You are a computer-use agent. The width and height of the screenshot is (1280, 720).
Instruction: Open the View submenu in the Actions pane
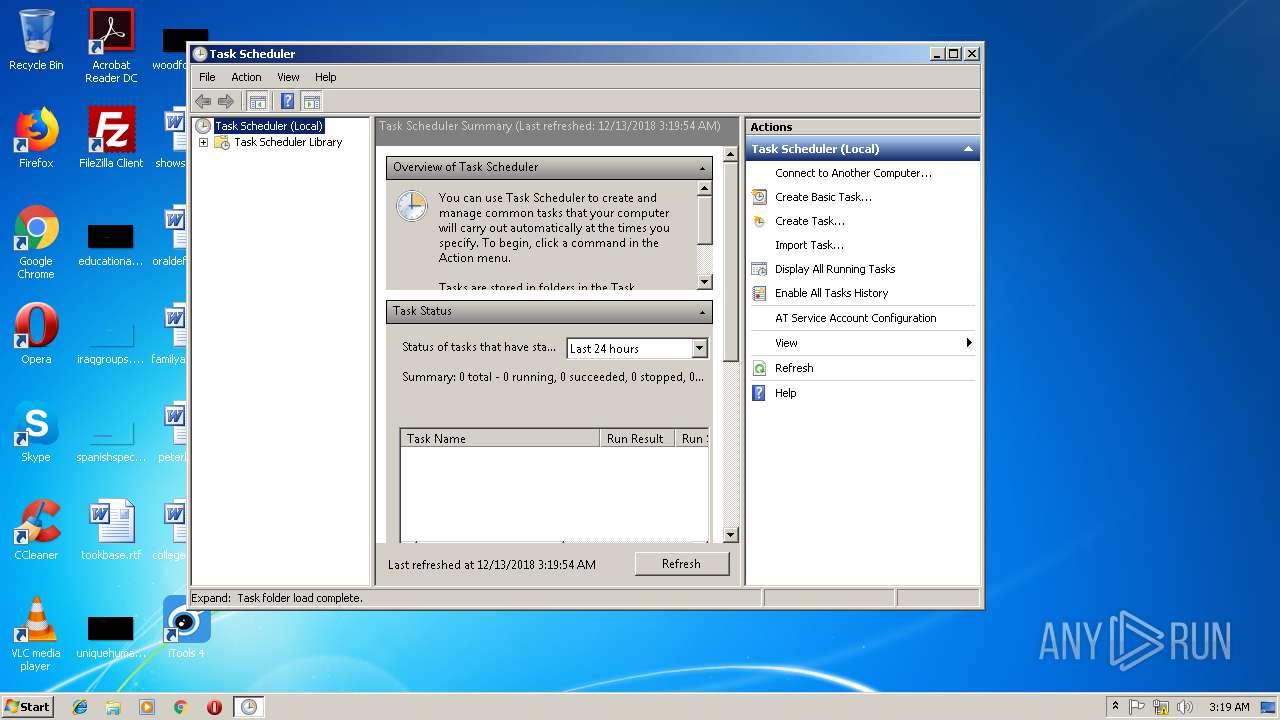coord(863,343)
